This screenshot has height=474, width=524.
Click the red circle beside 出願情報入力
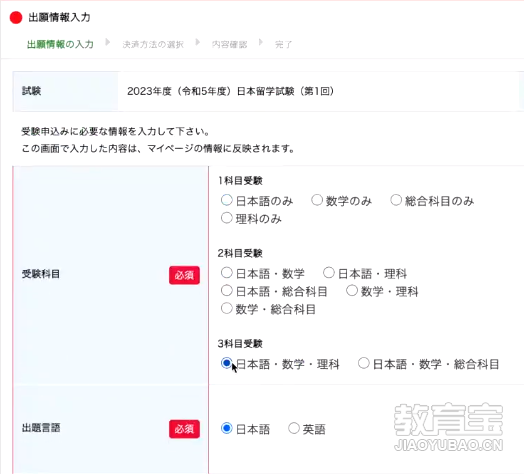pyautogui.click(x=16, y=17)
